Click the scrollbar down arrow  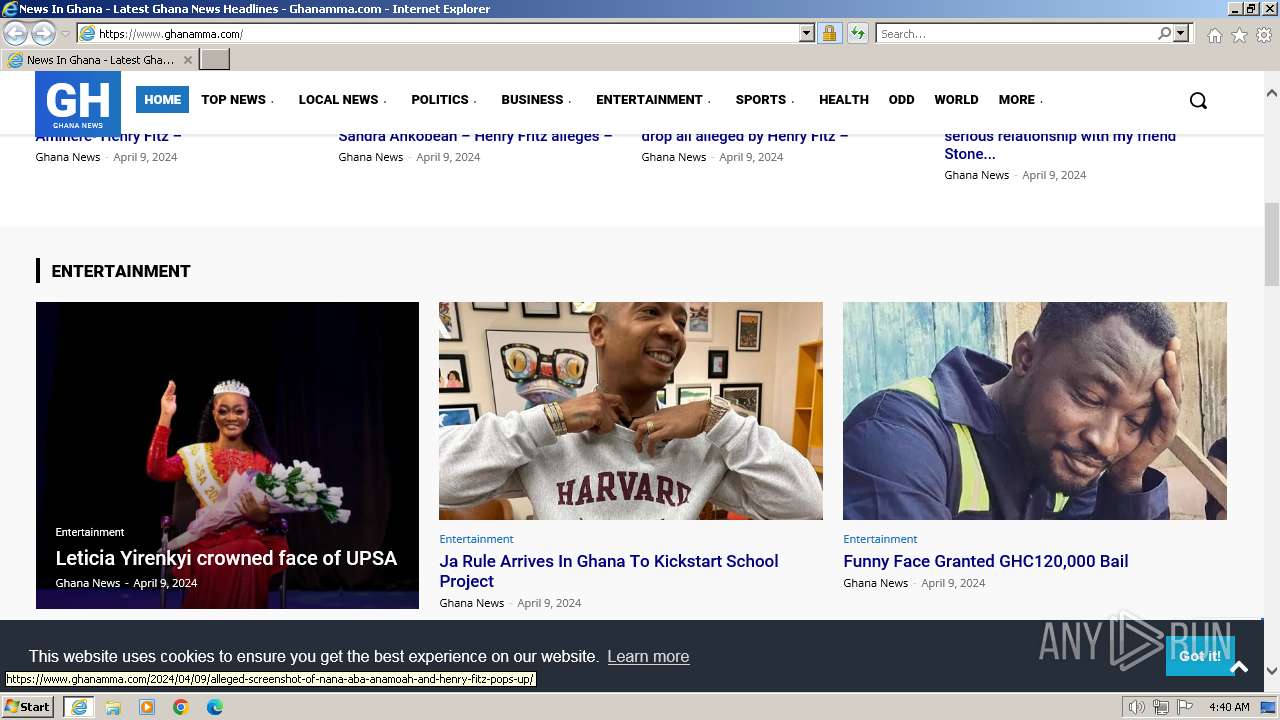(x=1272, y=671)
